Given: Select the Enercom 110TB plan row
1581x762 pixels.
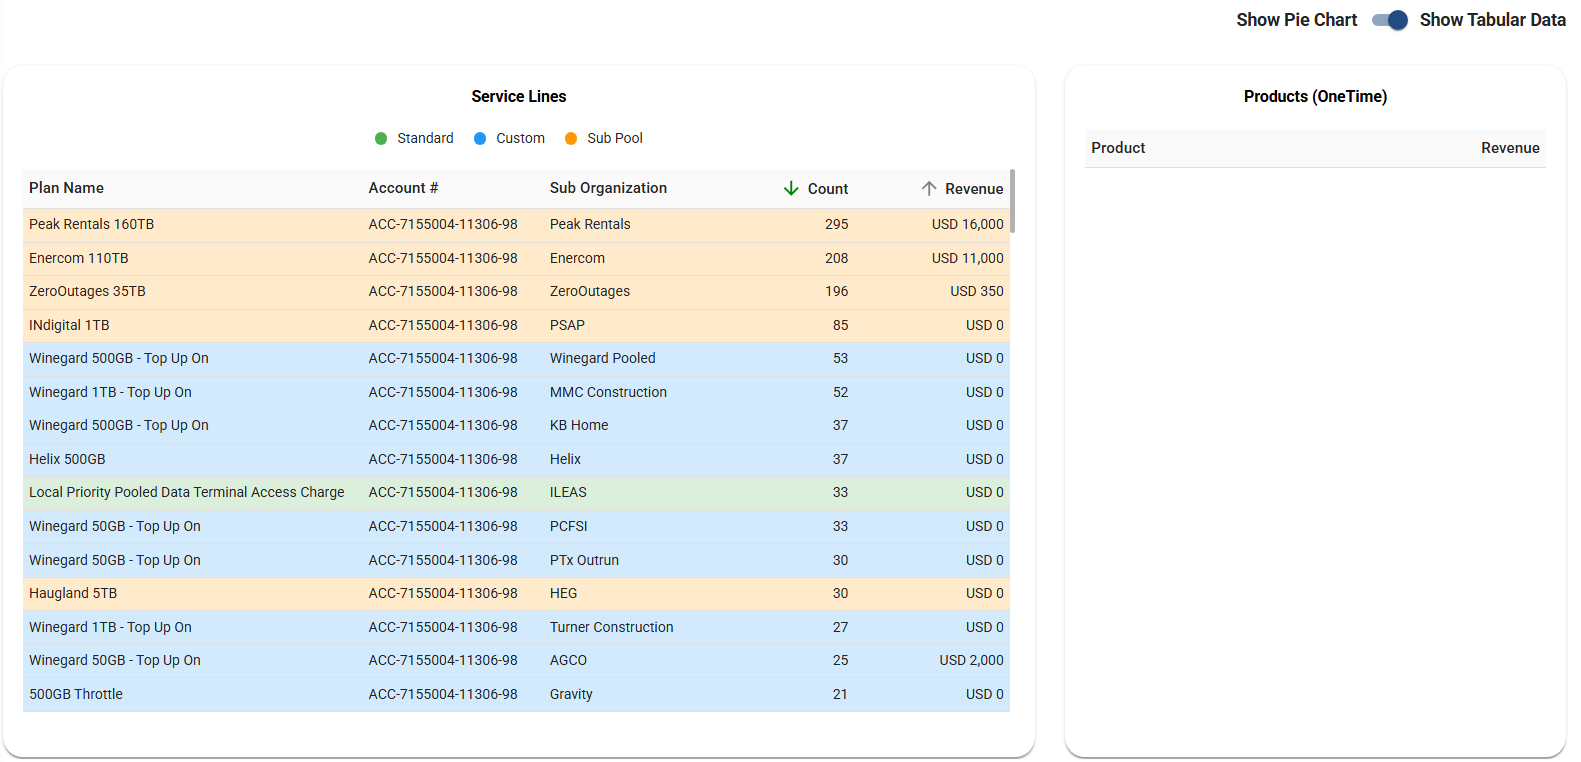Looking at the screenshot, I should click(79, 258).
